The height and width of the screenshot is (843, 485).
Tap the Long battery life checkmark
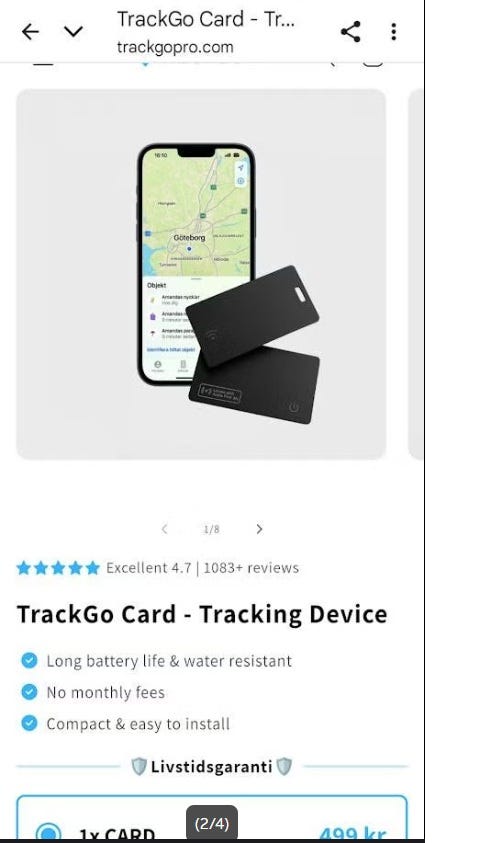point(29,660)
